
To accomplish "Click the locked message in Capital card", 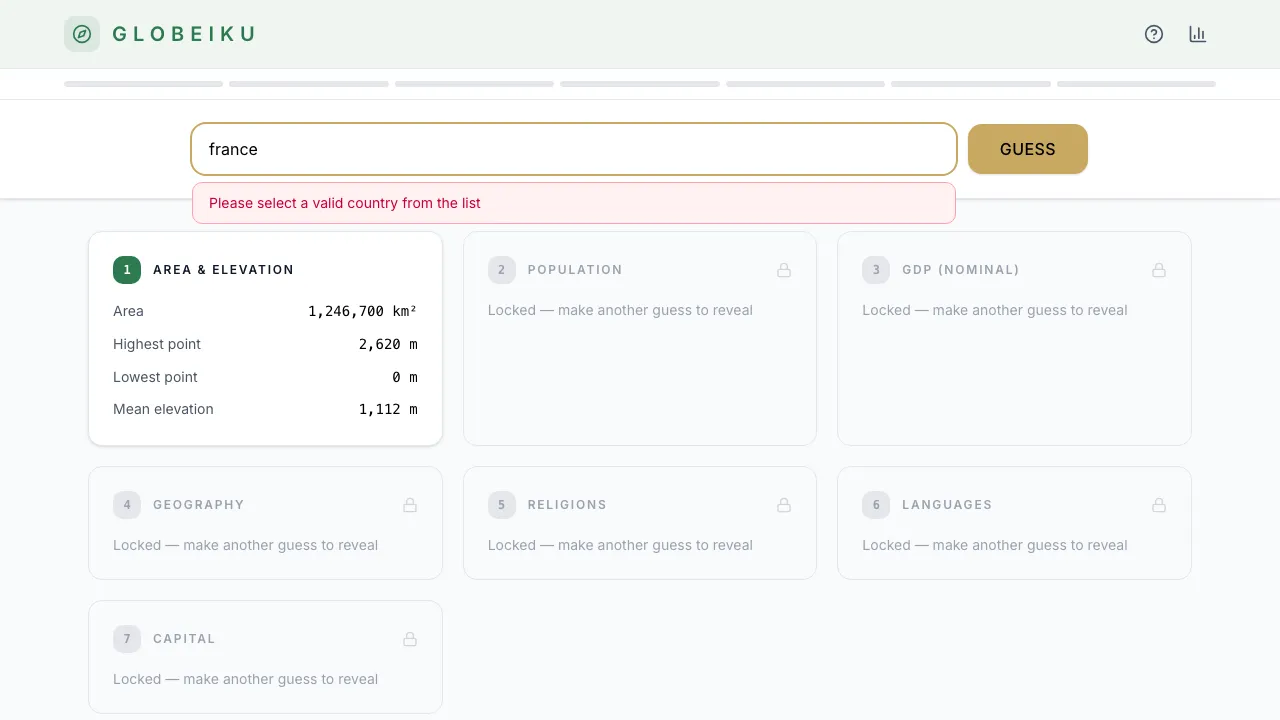I will click(x=245, y=679).
